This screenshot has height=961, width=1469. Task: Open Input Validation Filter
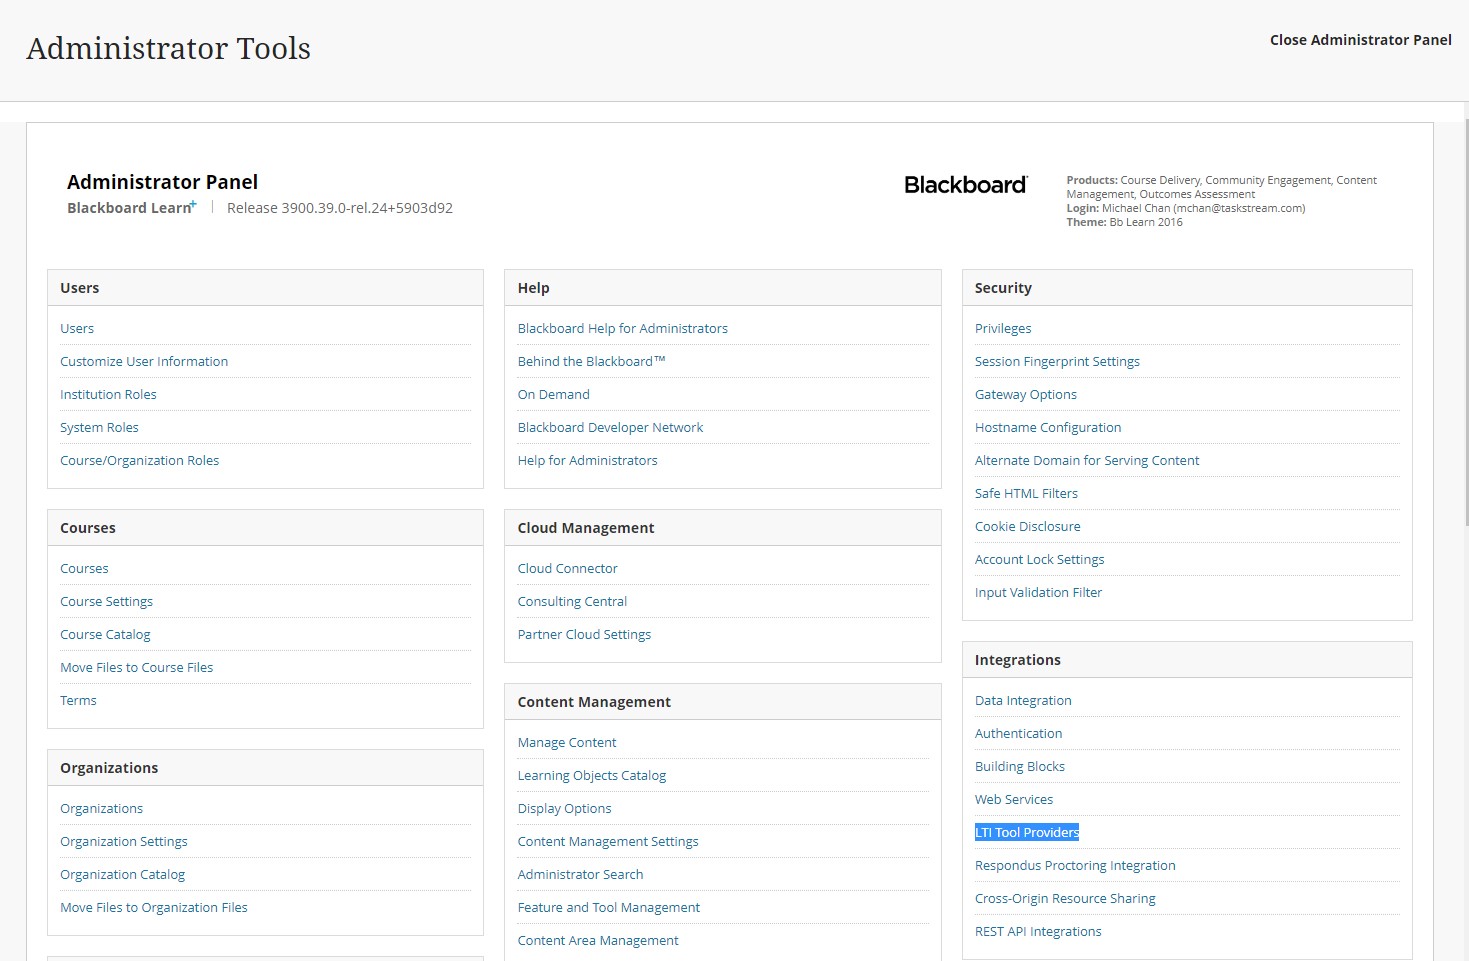tap(1038, 592)
